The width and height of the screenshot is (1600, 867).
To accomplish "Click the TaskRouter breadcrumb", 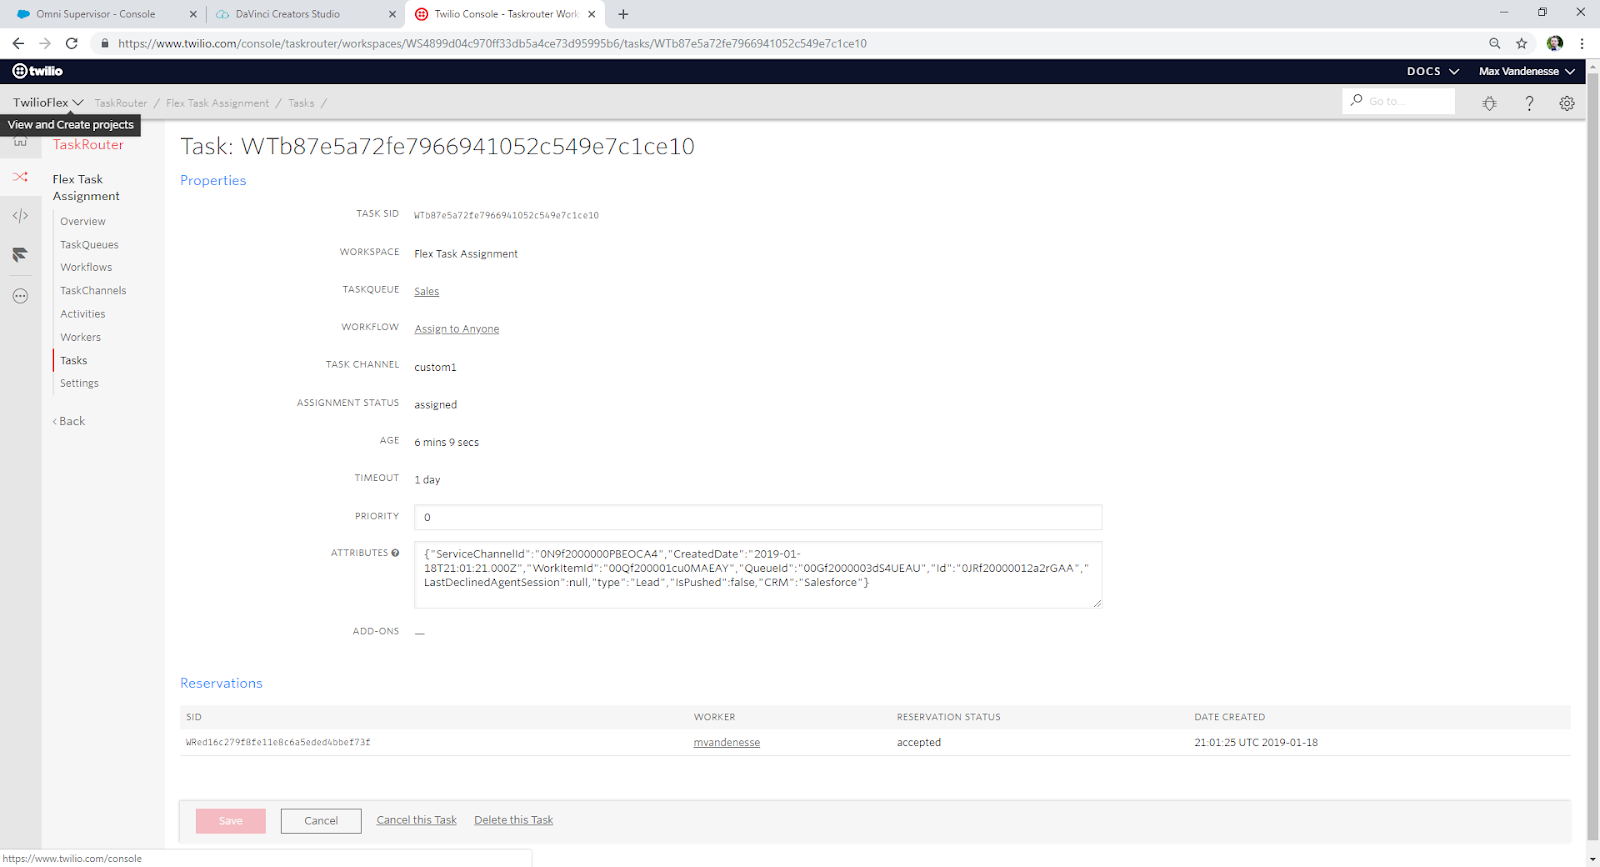I will (121, 103).
